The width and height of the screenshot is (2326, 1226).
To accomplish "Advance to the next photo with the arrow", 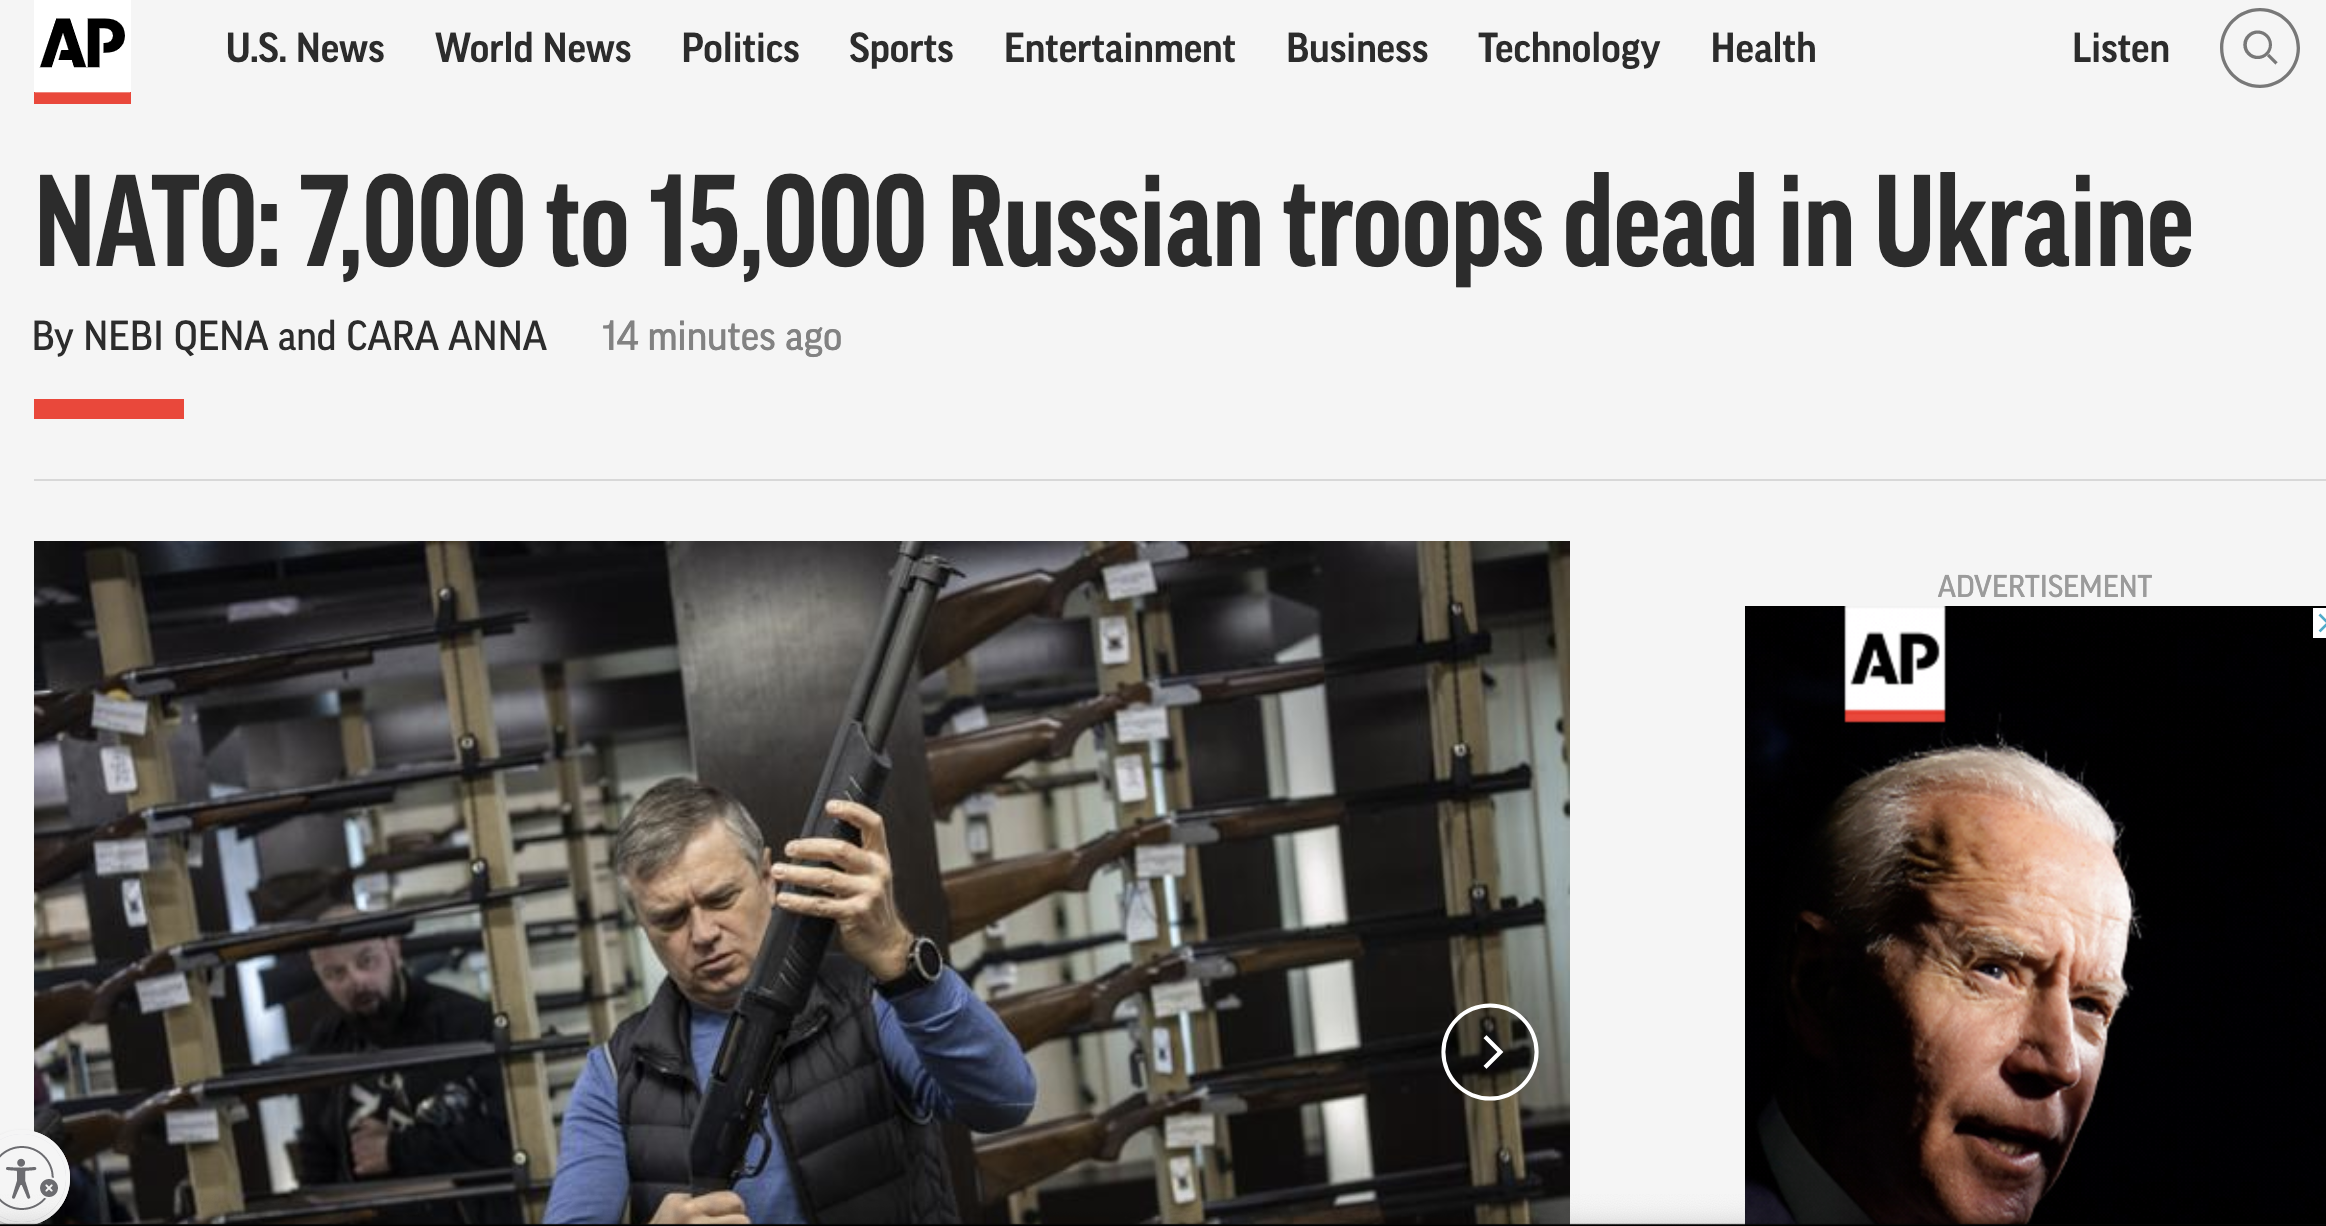I will tap(1489, 1051).
